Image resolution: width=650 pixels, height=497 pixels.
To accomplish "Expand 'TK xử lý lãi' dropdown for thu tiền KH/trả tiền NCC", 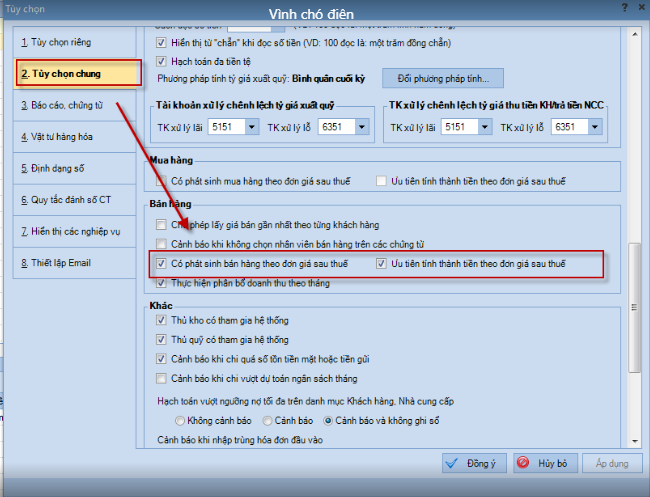I will pos(485,127).
